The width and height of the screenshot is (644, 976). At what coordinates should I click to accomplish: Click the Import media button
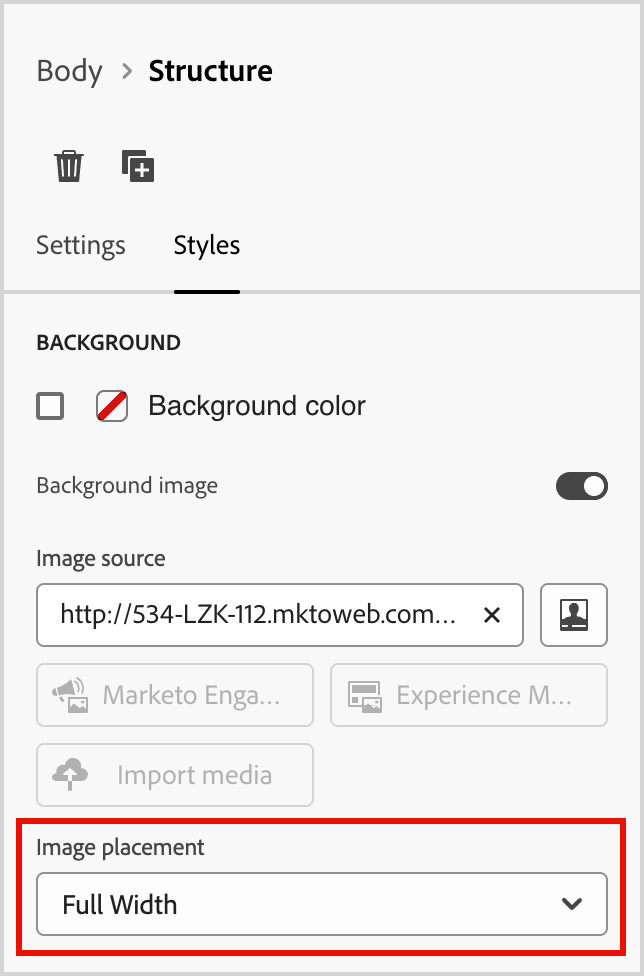(174, 775)
